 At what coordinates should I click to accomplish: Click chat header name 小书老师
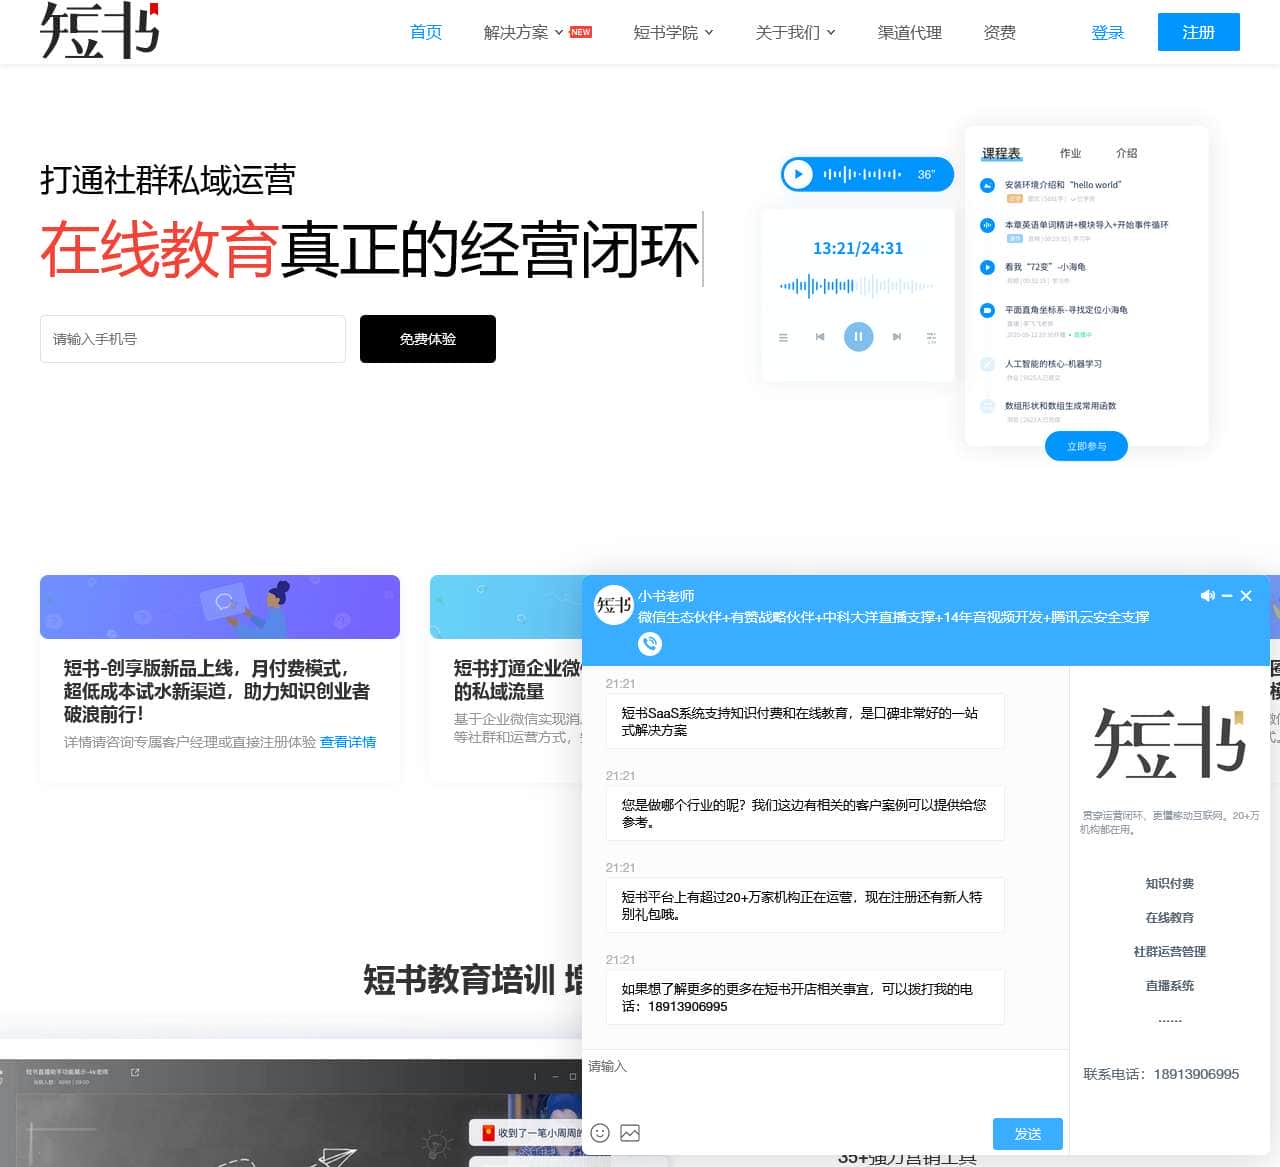pos(666,596)
